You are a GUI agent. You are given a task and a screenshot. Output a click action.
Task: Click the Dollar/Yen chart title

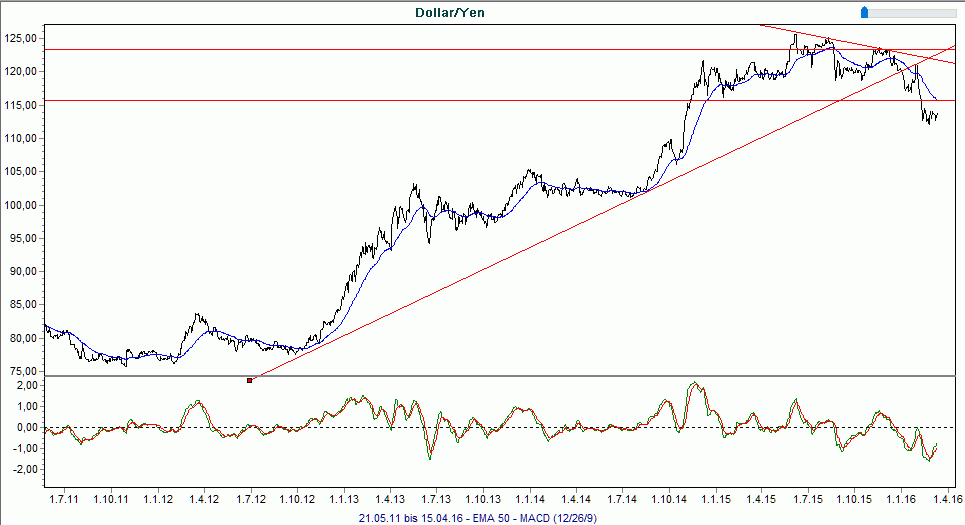[450, 12]
